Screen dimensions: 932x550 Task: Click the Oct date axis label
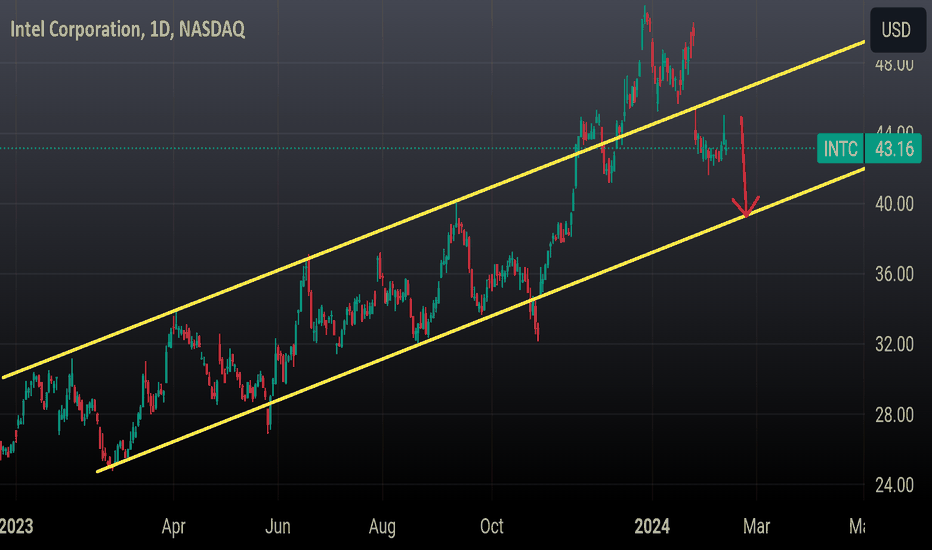[492, 527]
